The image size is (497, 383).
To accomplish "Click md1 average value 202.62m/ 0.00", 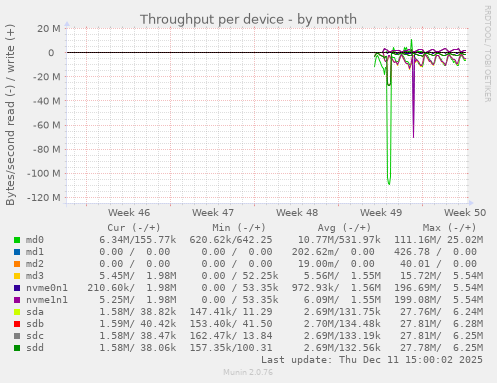I will [333, 252].
